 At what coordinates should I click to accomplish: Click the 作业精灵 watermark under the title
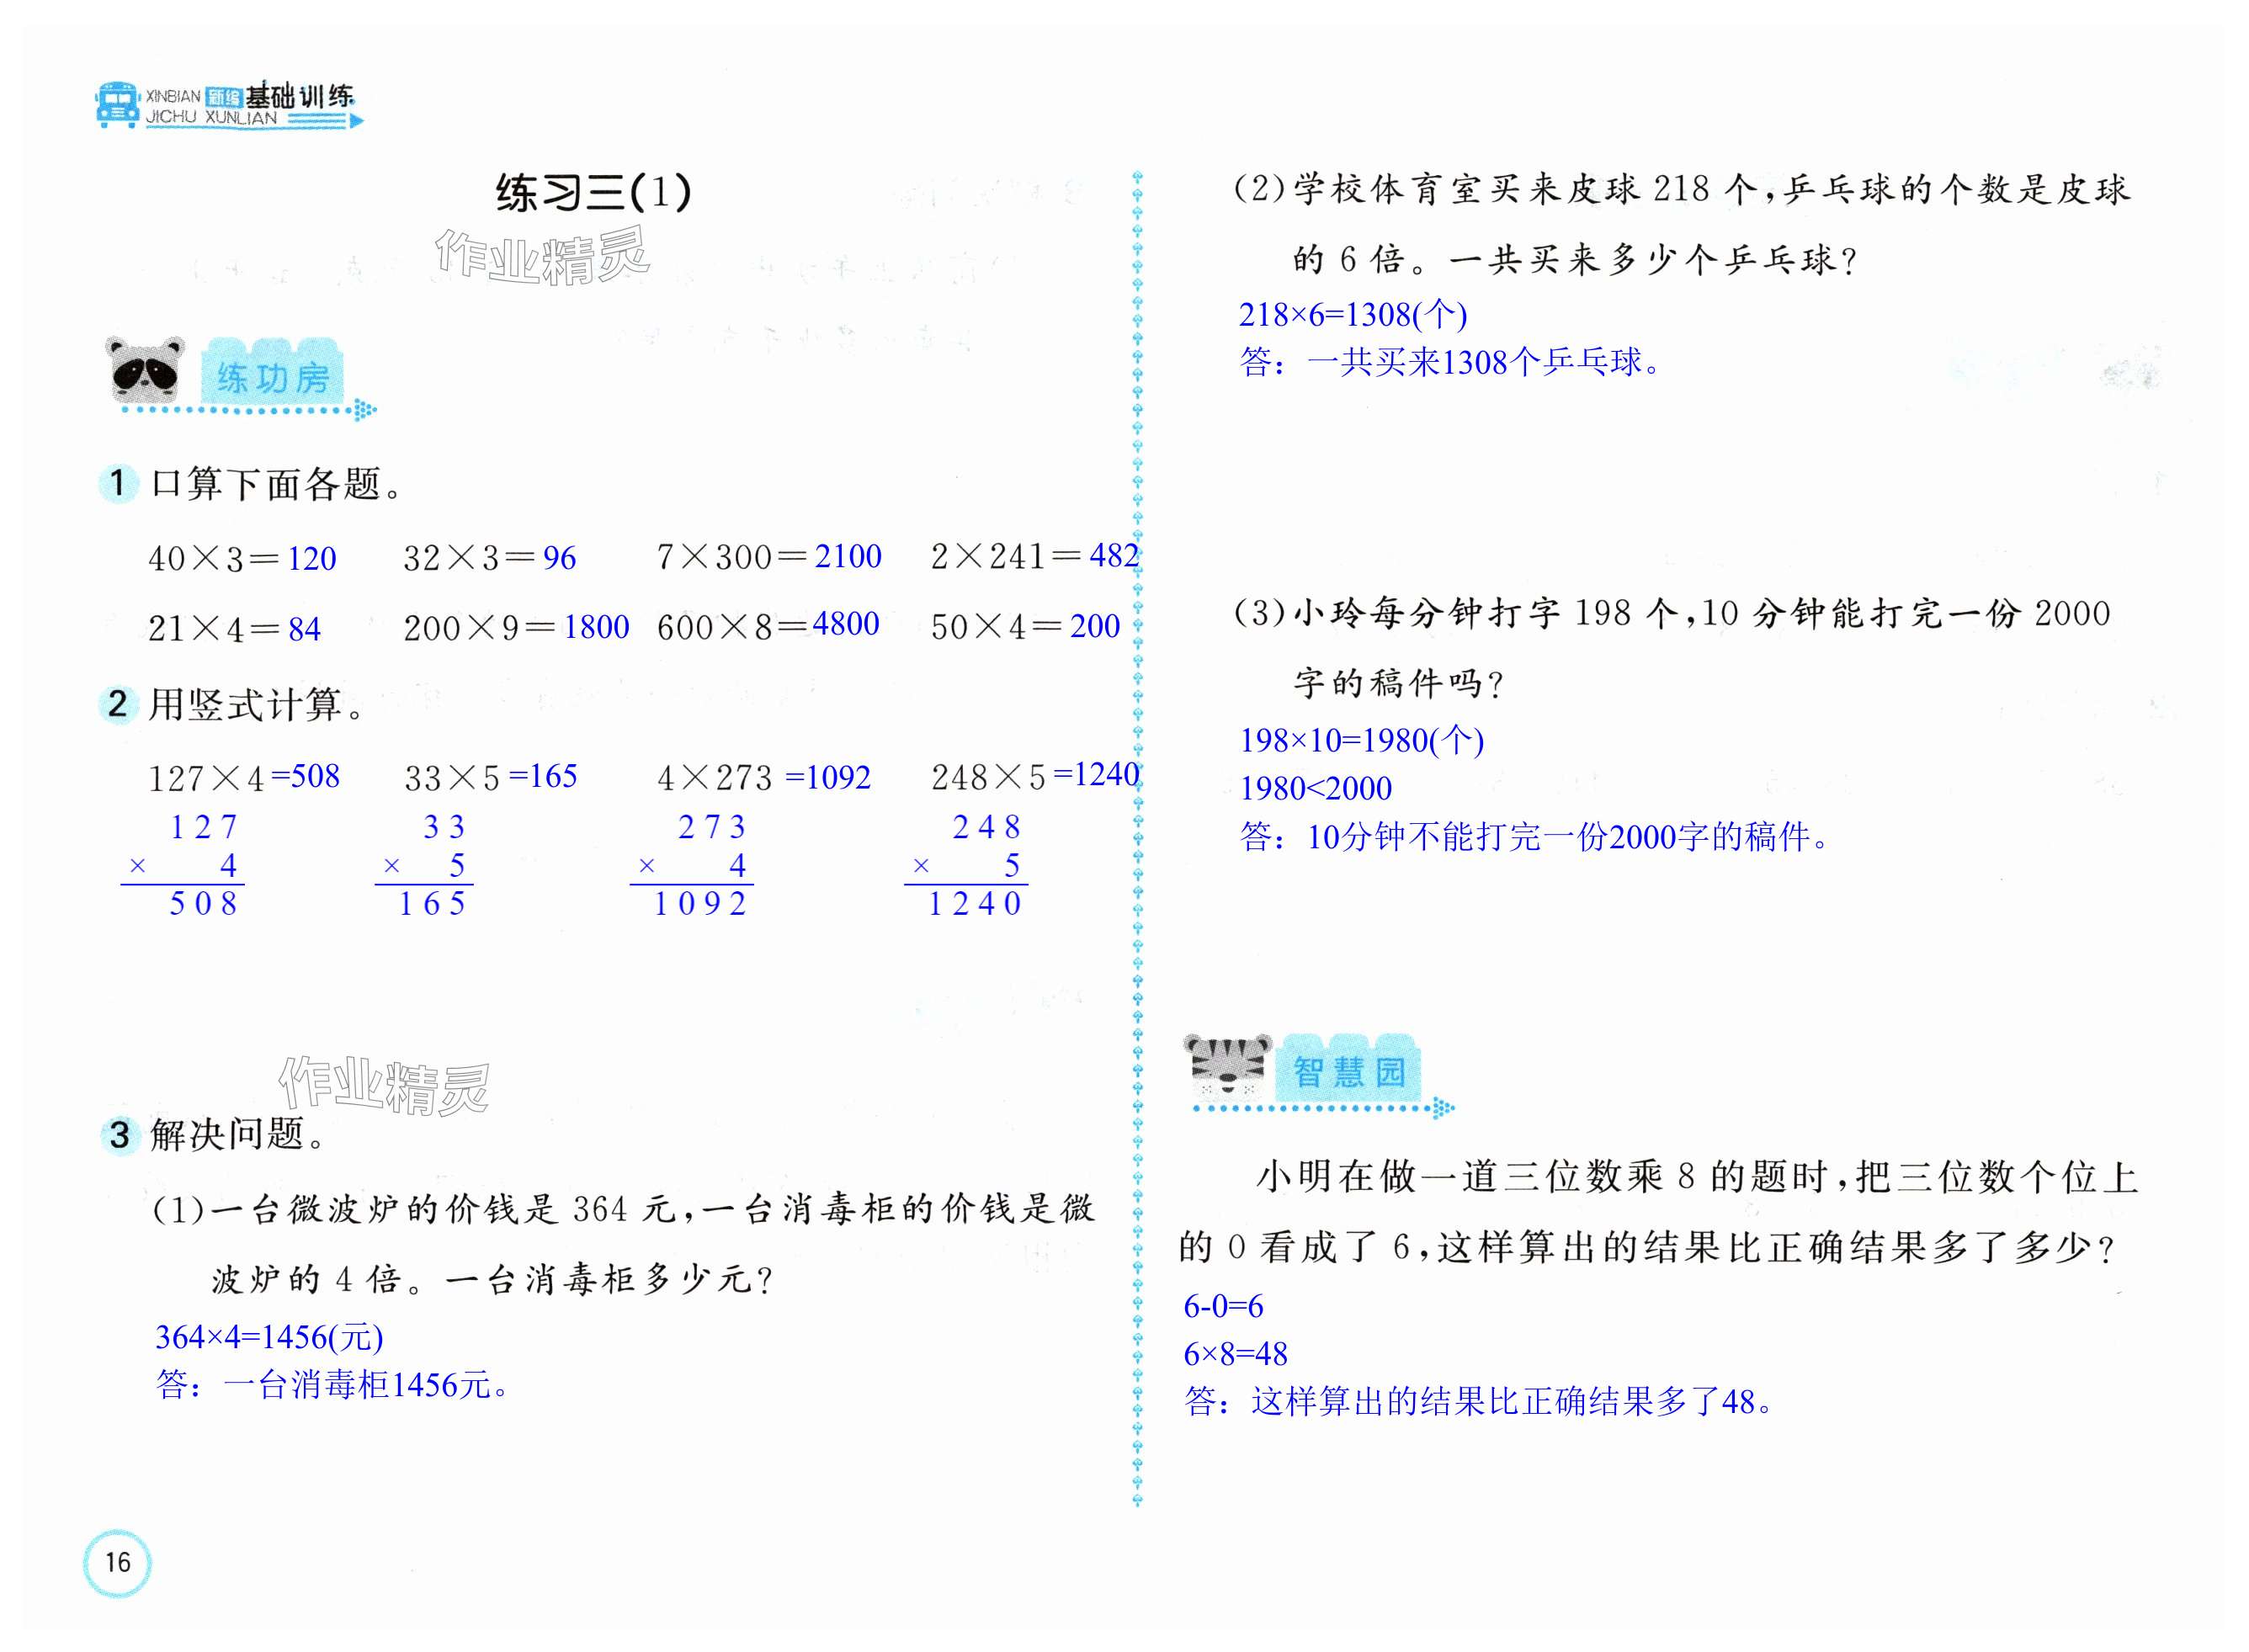point(543,256)
